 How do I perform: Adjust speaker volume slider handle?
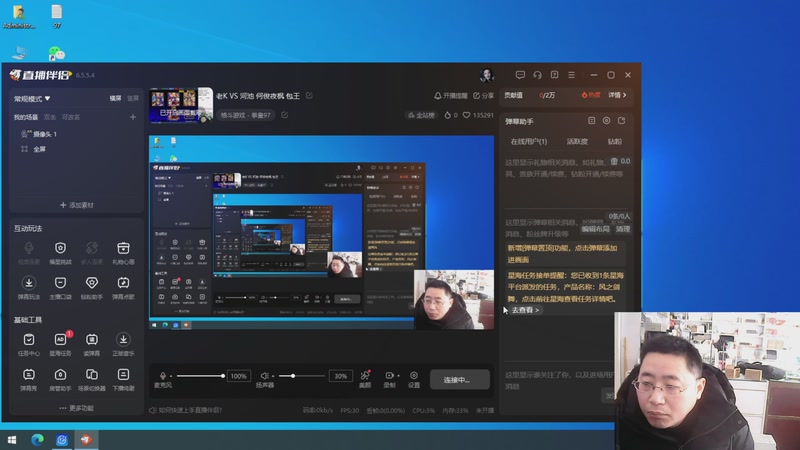pyautogui.click(x=293, y=376)
